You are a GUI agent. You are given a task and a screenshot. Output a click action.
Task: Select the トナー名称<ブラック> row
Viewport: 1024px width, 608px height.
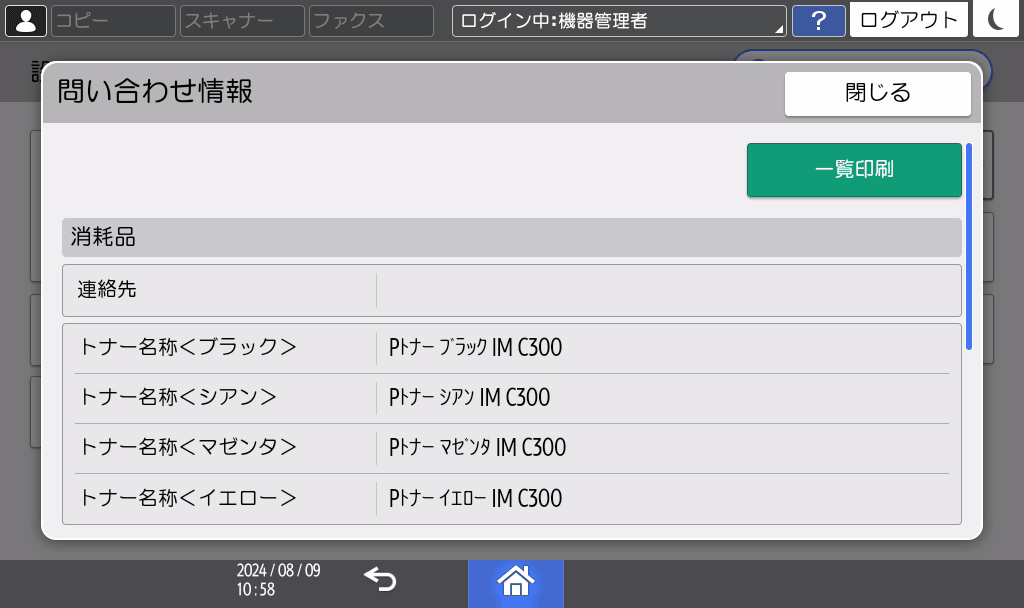click(x=511, y=348)
